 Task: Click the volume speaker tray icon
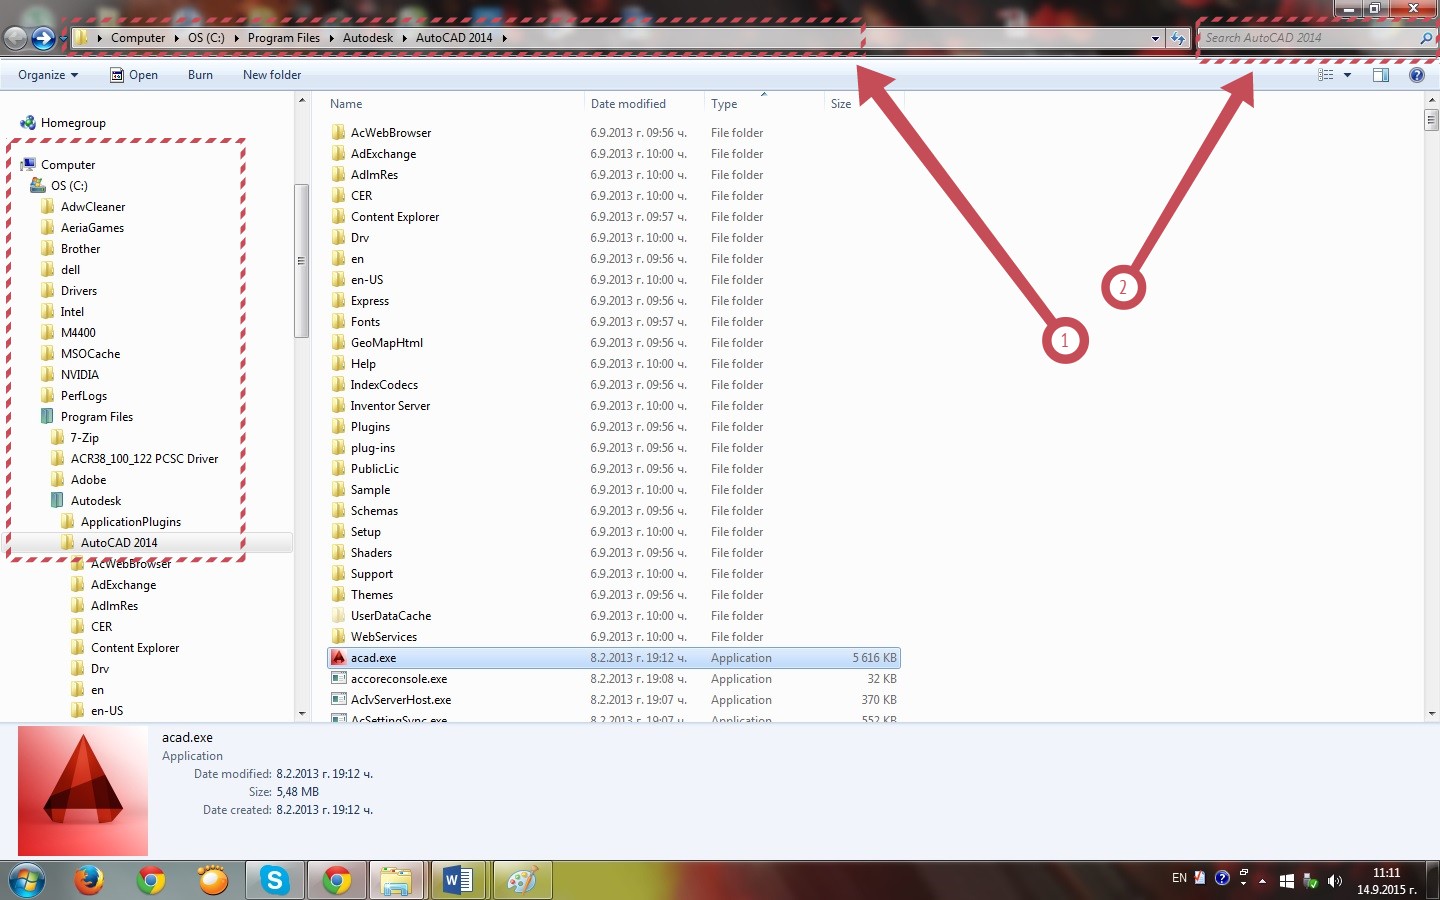tap(1334, 881)
